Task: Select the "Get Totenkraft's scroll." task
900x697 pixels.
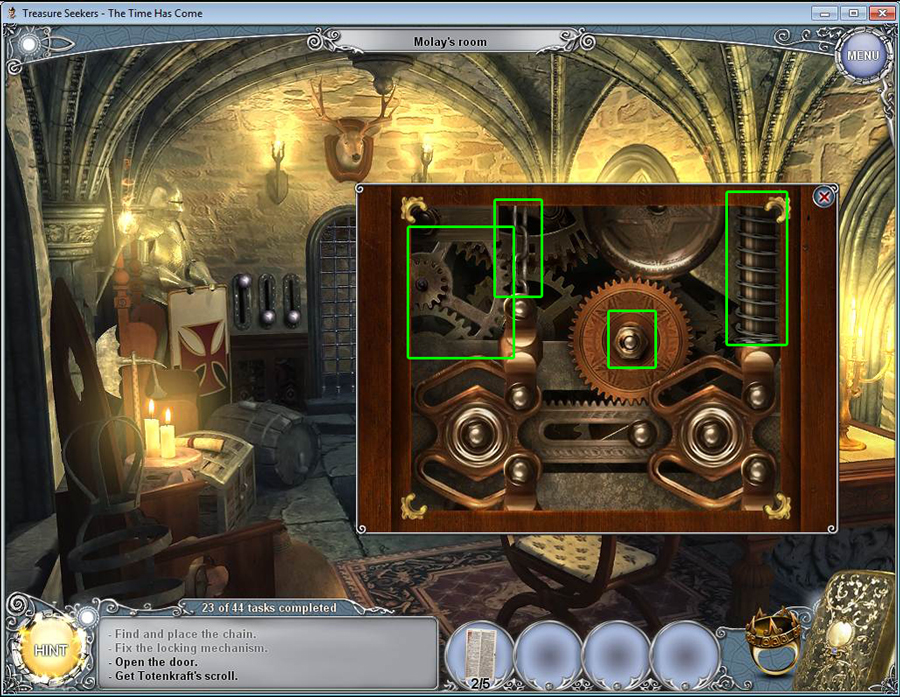Action: pos(176,676)
